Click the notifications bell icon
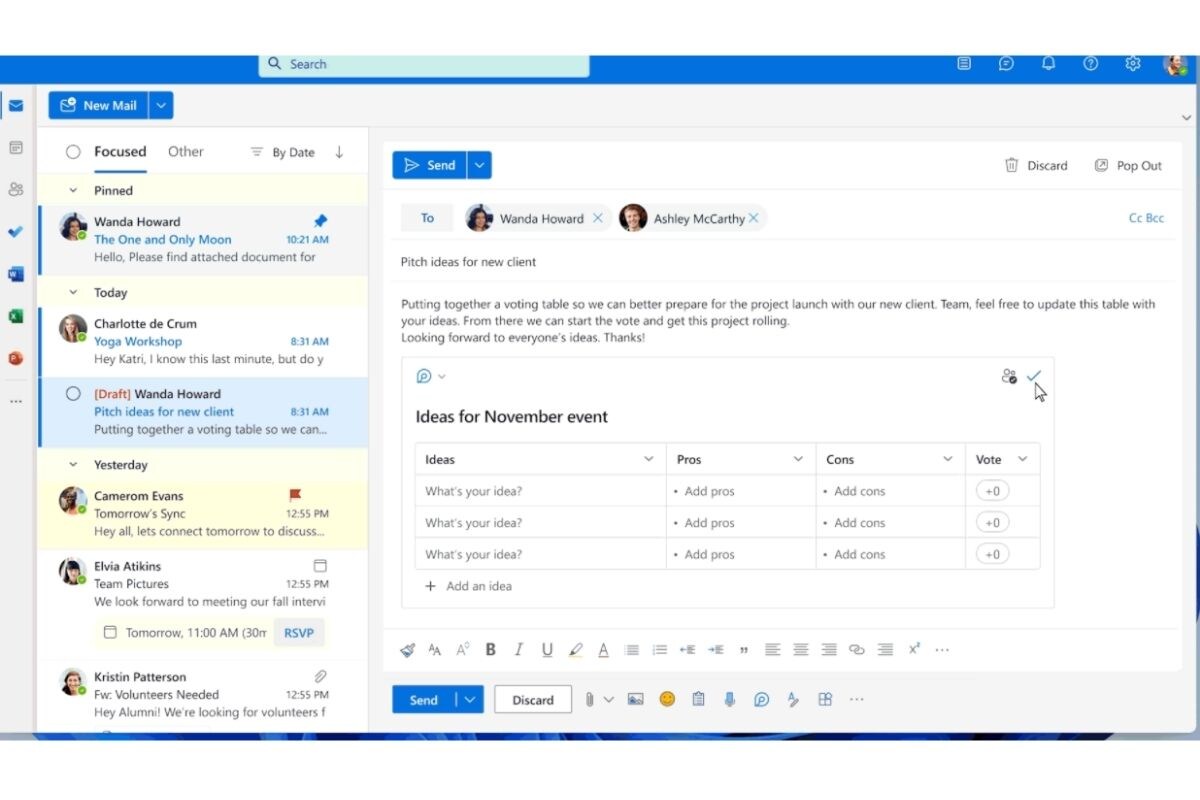 pos(1048,63)
